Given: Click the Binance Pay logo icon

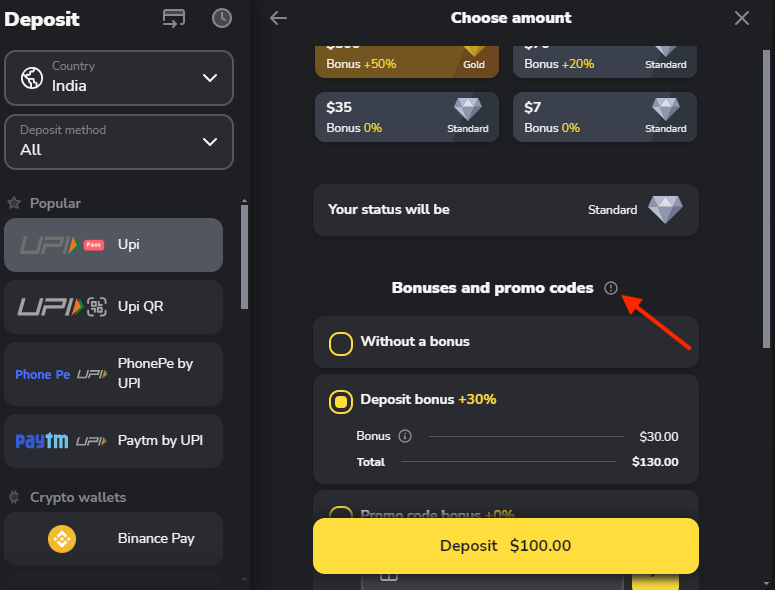Looking at the screenshot, I should 62,538.
